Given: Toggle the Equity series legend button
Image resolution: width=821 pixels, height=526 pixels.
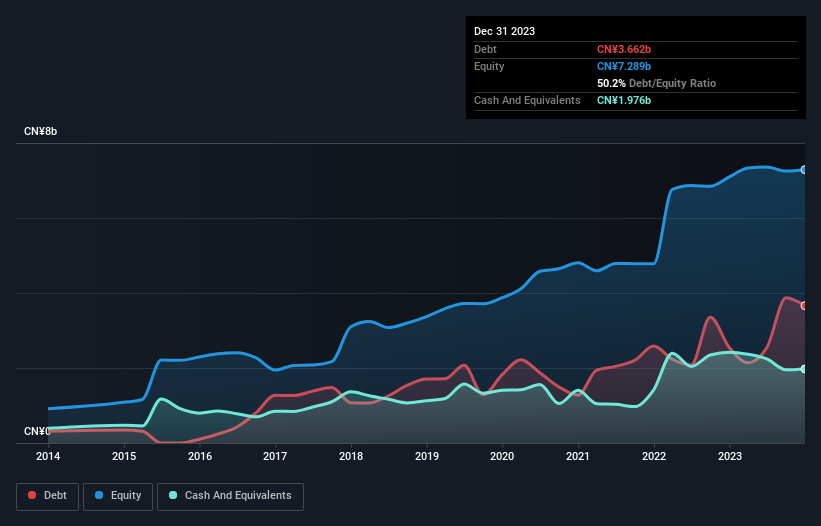Looking at the screenshot, I should click(x=118, y=496).
